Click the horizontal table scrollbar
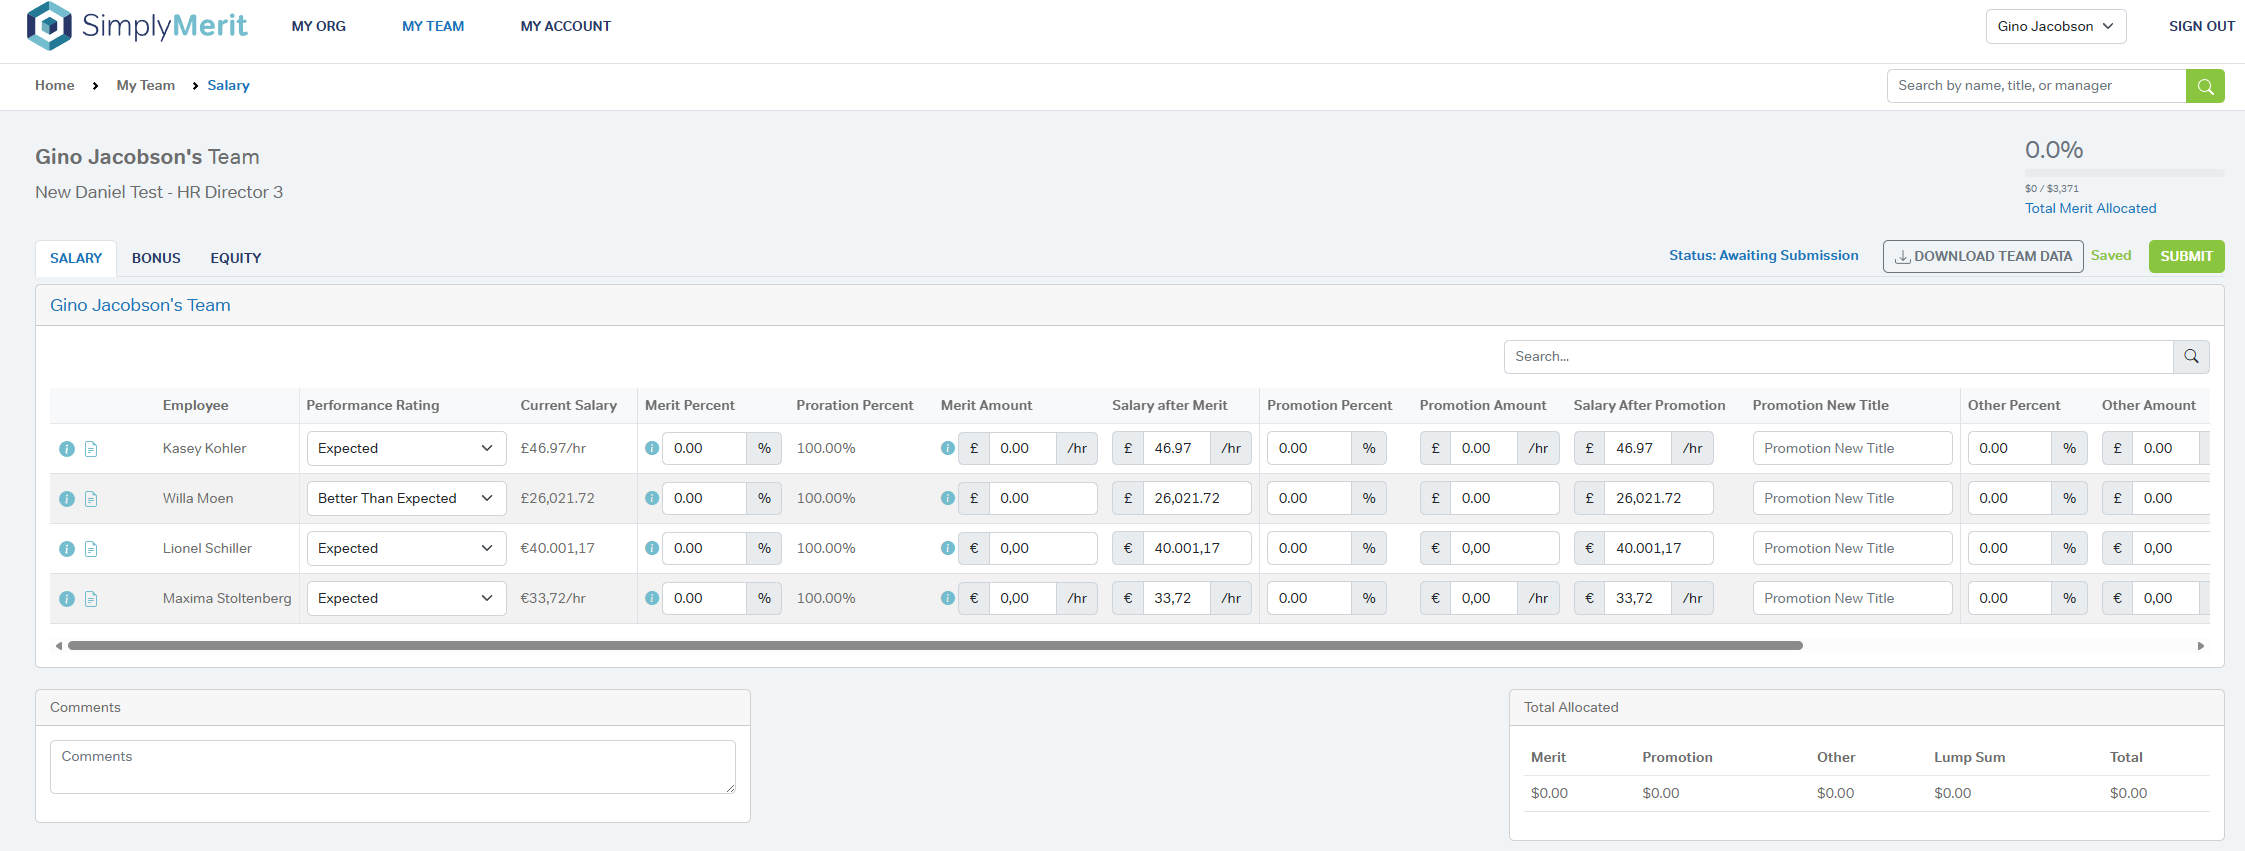Screen dimensions: 2245x851 point(934,646)
